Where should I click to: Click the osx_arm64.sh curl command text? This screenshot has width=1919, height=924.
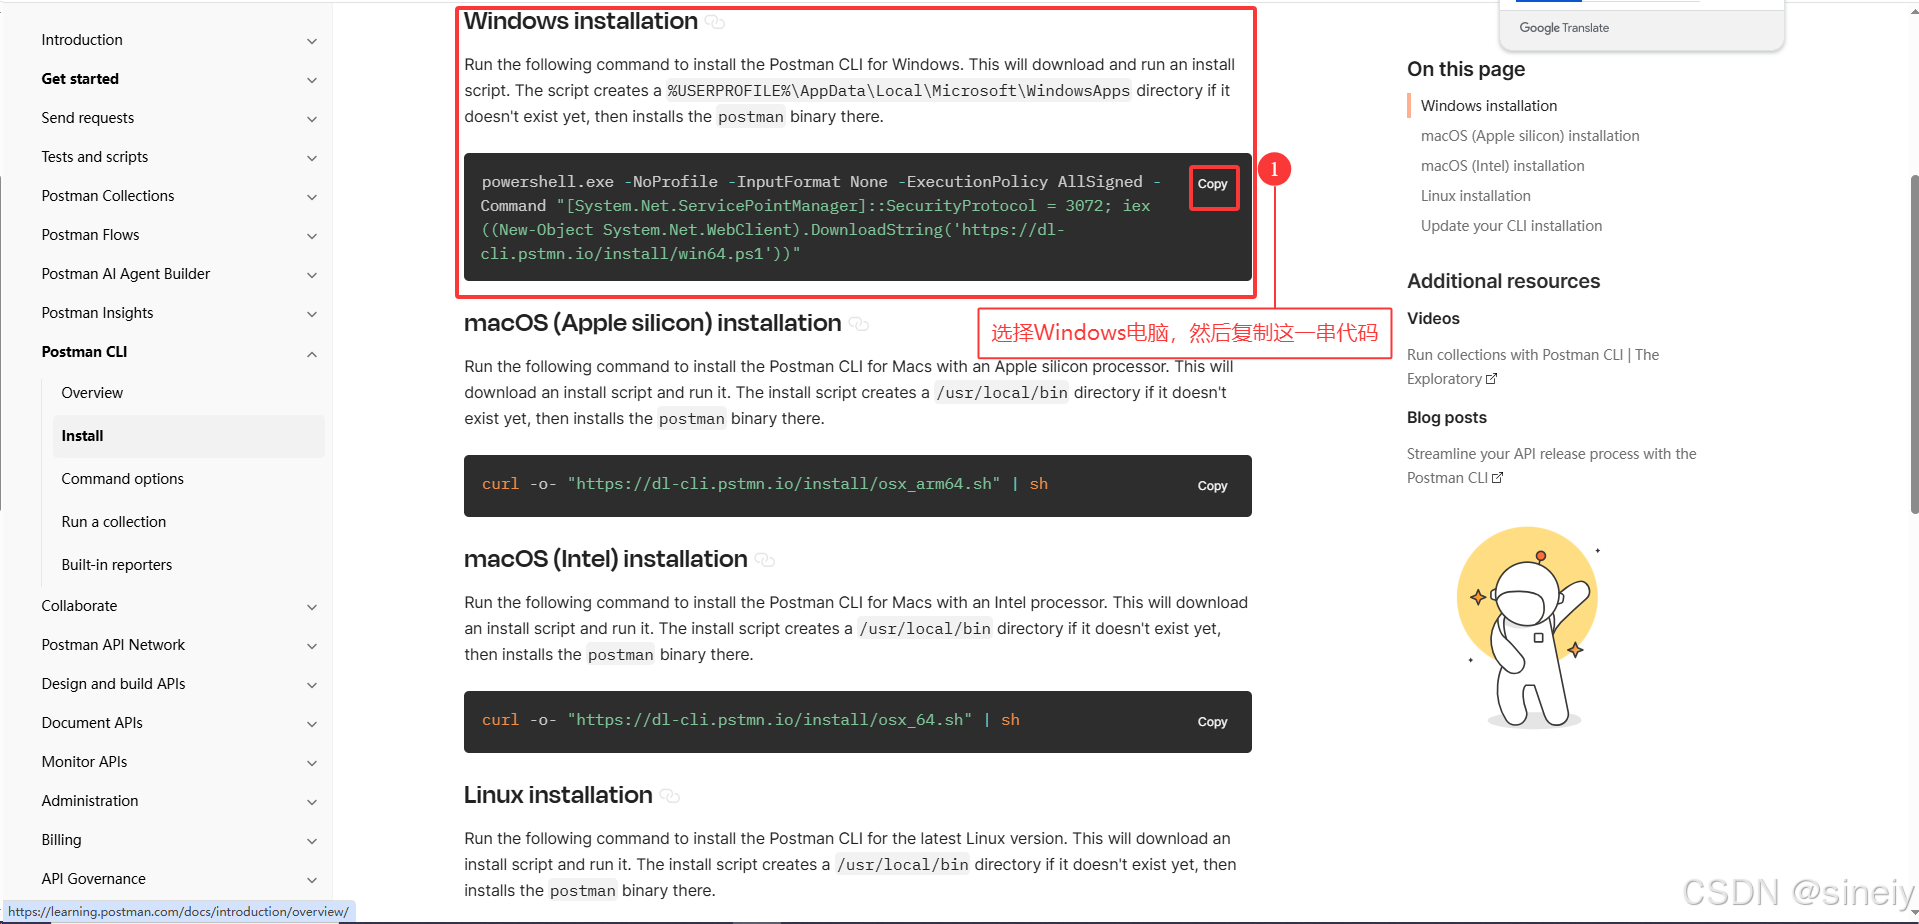(x=765, y=484)
